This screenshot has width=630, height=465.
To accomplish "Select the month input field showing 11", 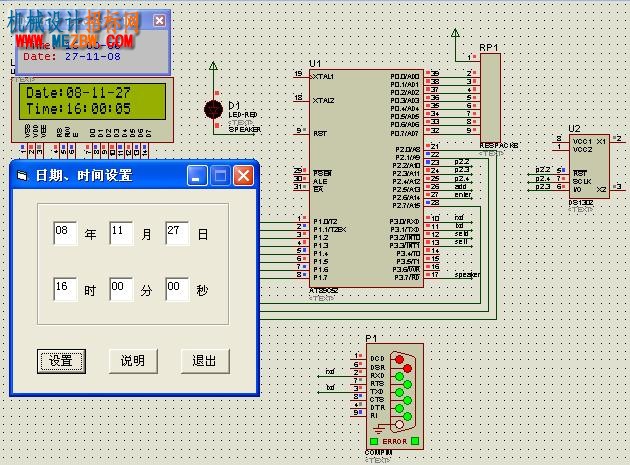I will click(121, 233).
